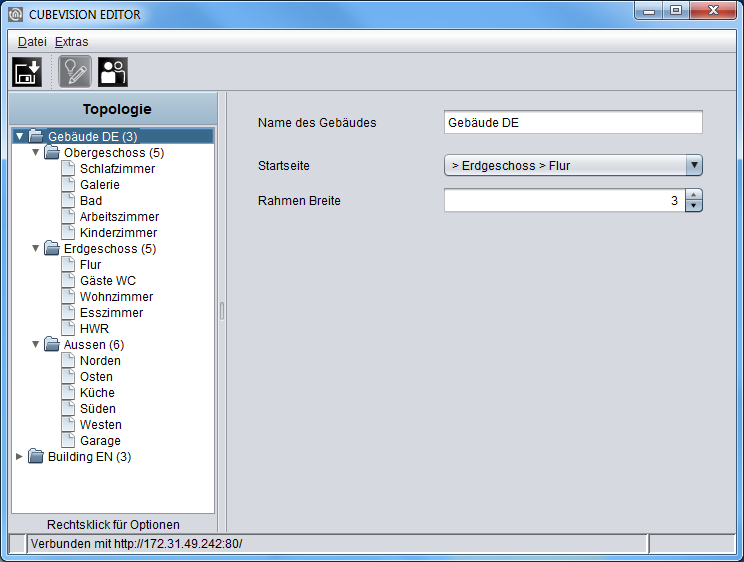This screenshot has height=562, width=744.
Task: Collapse the Aussen folder arrow
Action: 36,344
